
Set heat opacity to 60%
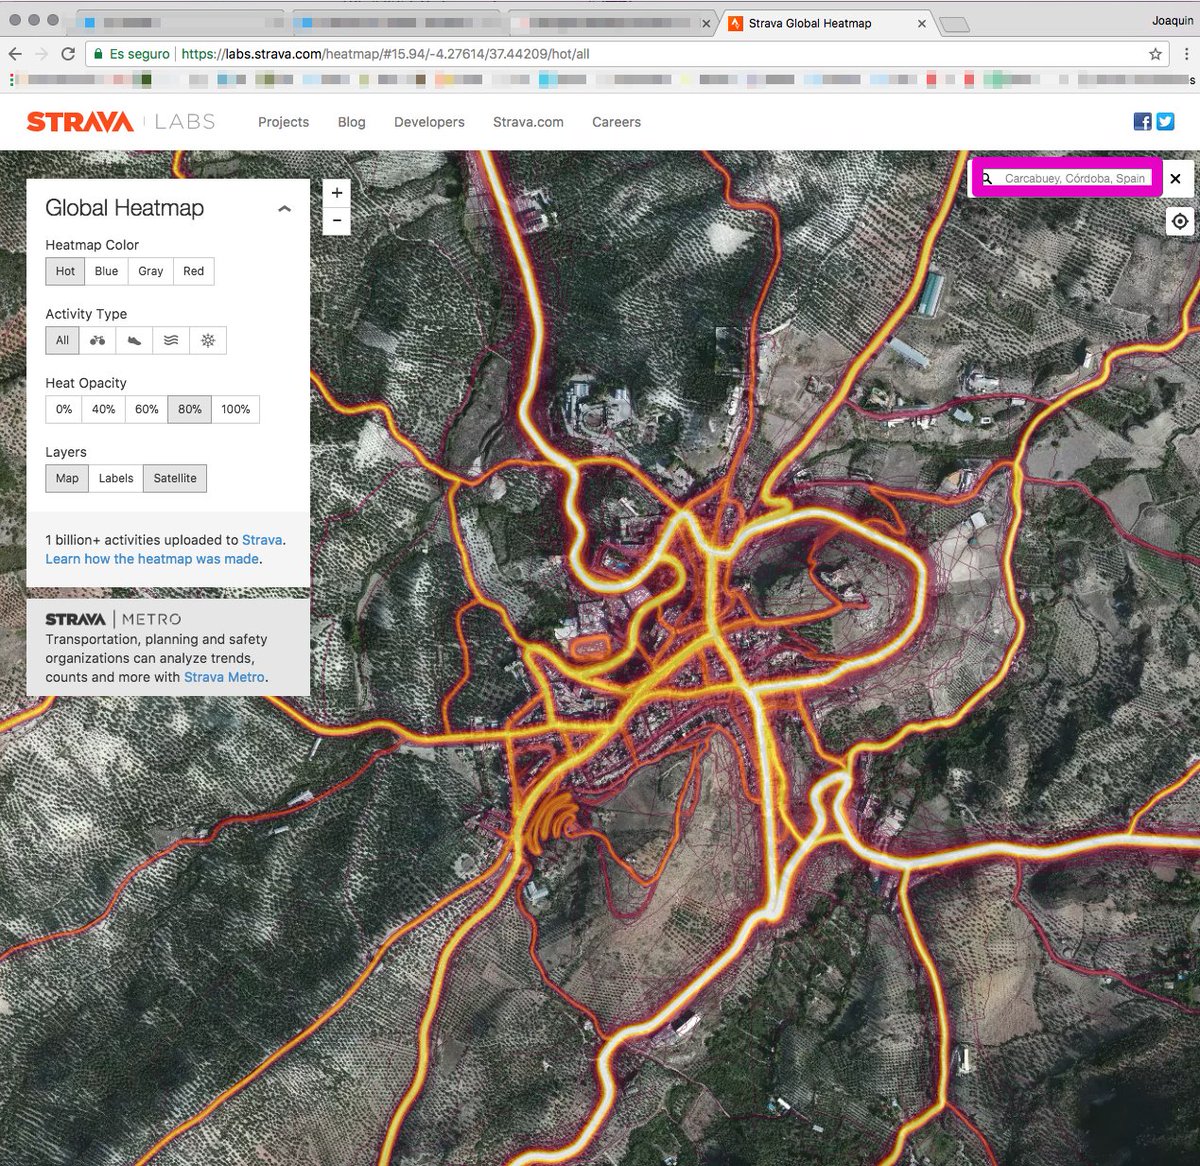(146, 409)
